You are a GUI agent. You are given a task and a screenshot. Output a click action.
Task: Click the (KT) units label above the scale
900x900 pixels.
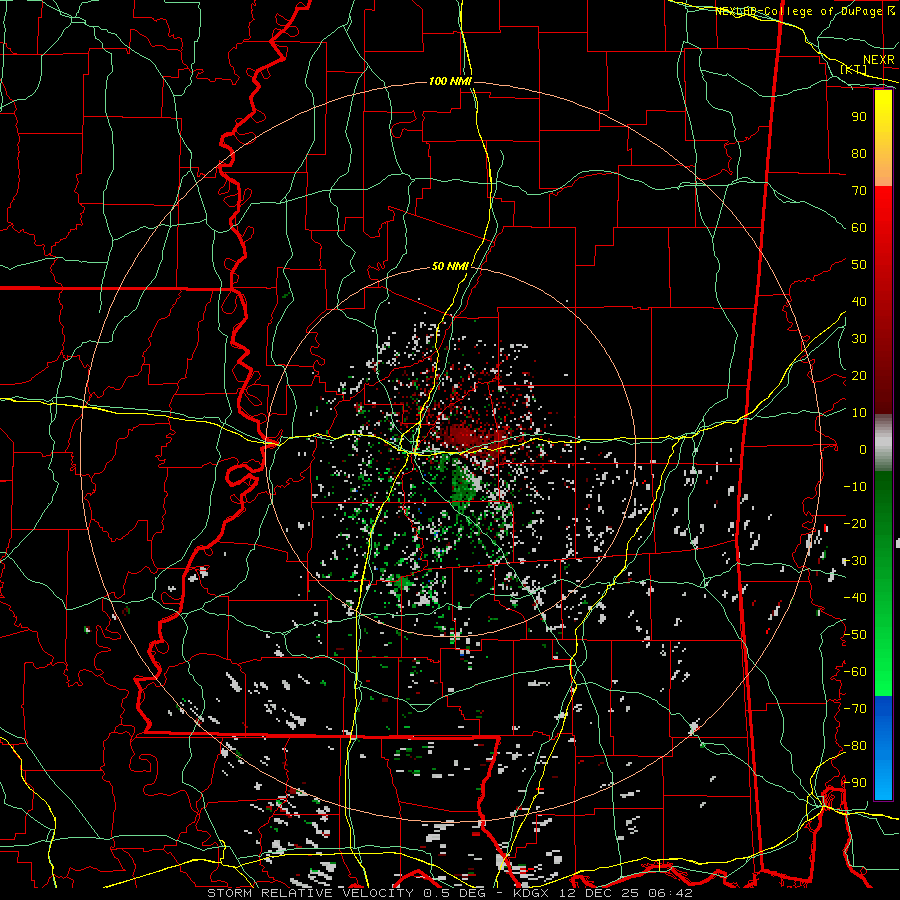click(853, 69)
